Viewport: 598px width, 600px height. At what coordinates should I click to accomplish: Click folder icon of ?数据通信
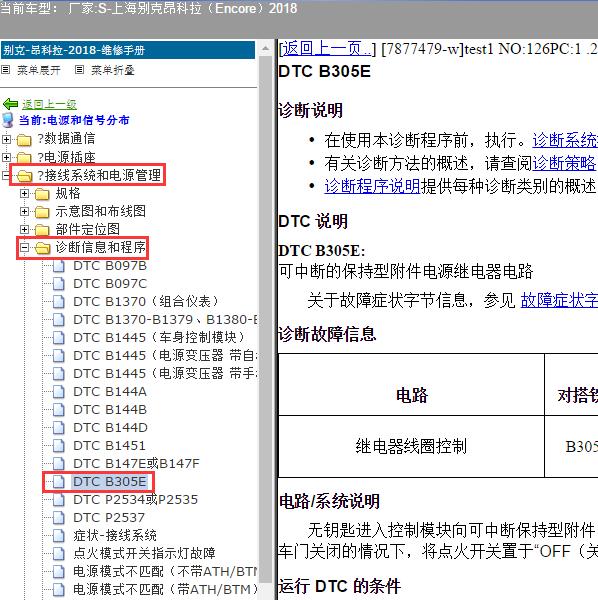tap(24, 140)
